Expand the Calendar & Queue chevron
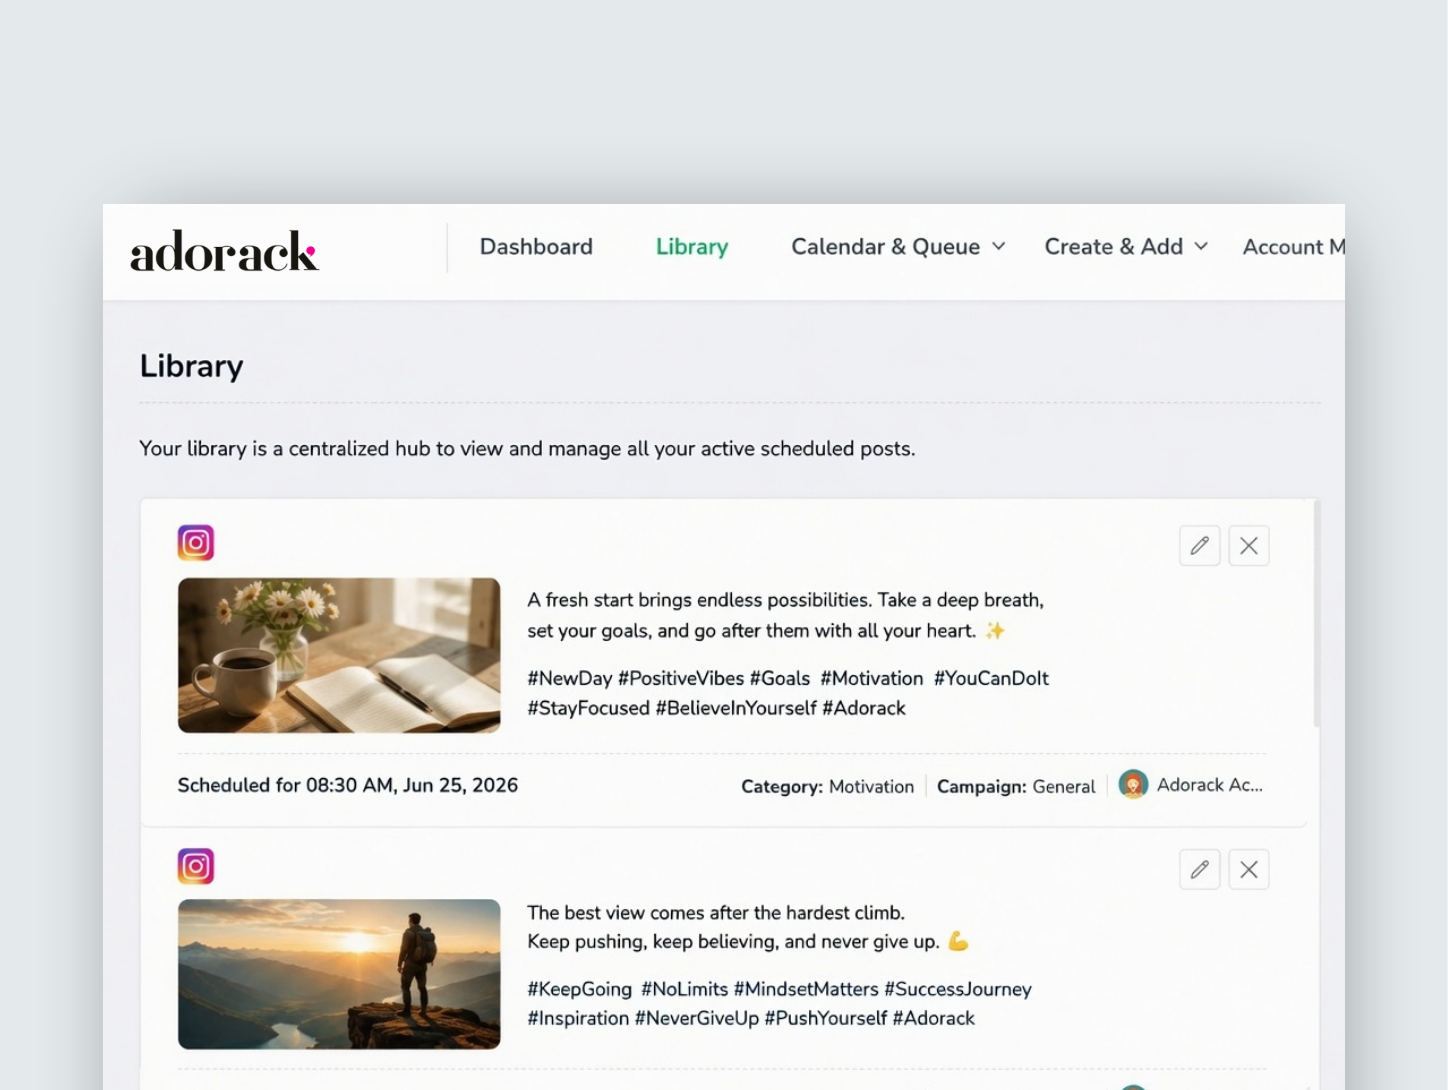The image size is (1448, 1090). coord(998,247)
